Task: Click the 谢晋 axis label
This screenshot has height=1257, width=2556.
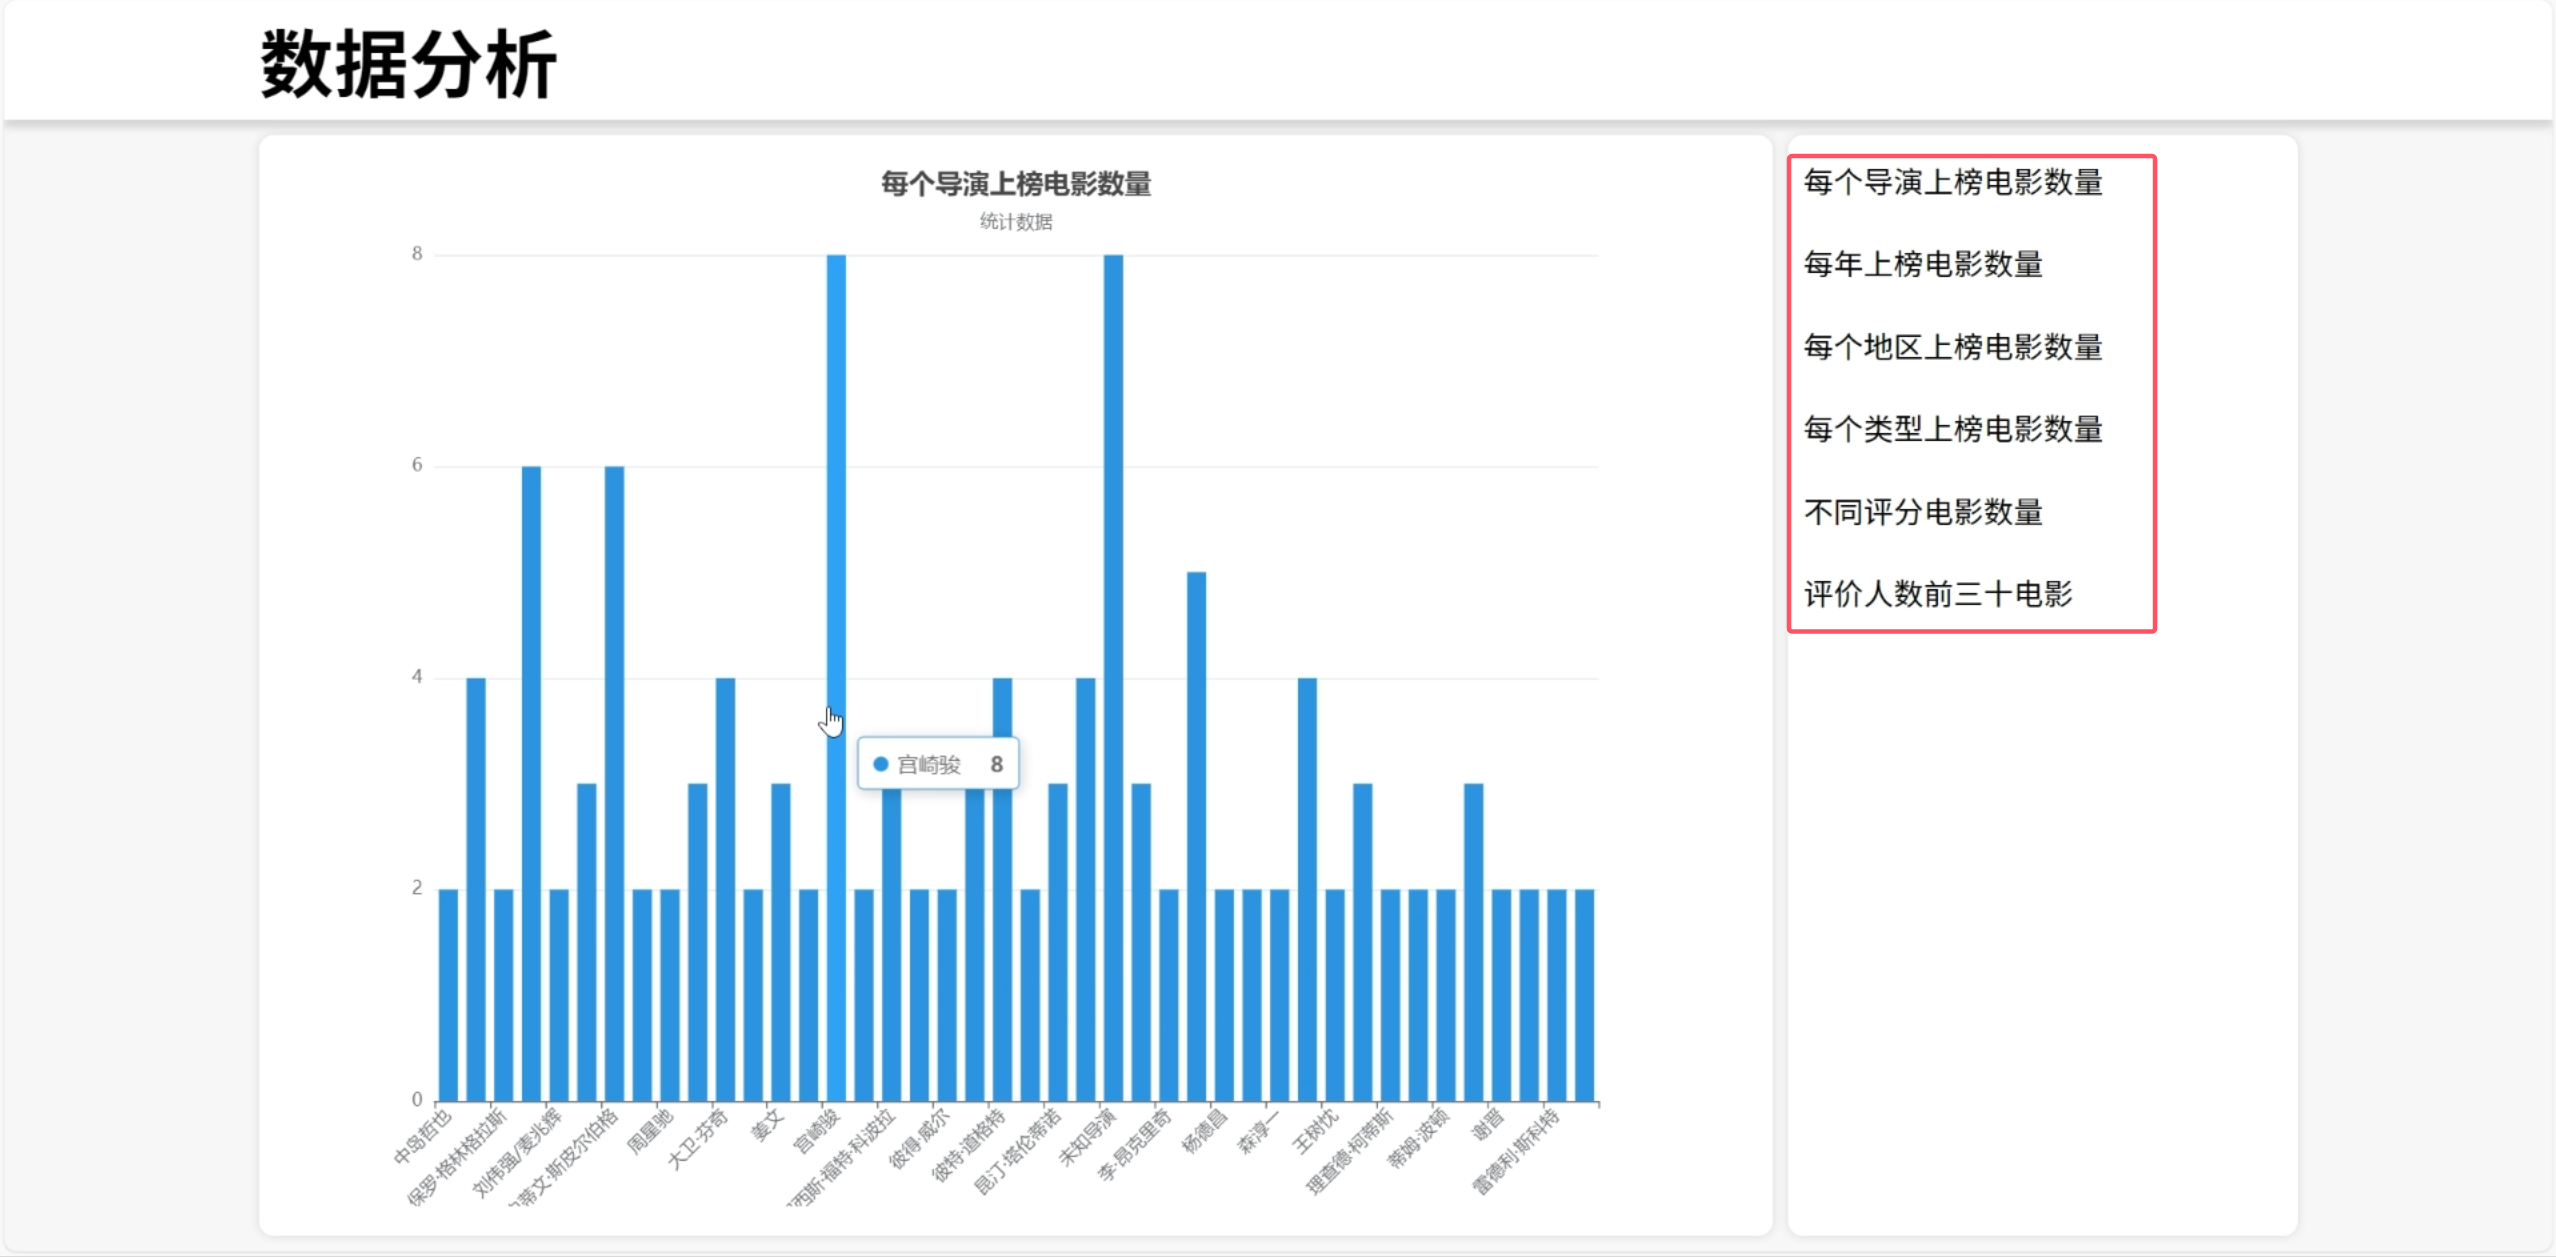Action: 1487,1124
